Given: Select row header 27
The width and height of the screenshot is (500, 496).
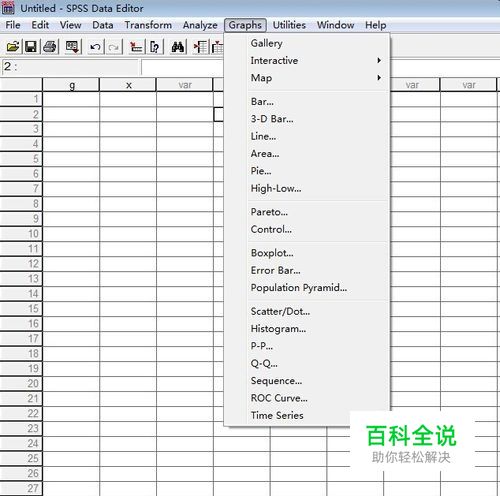Looking at the screenshot, I should coord(21,489).
